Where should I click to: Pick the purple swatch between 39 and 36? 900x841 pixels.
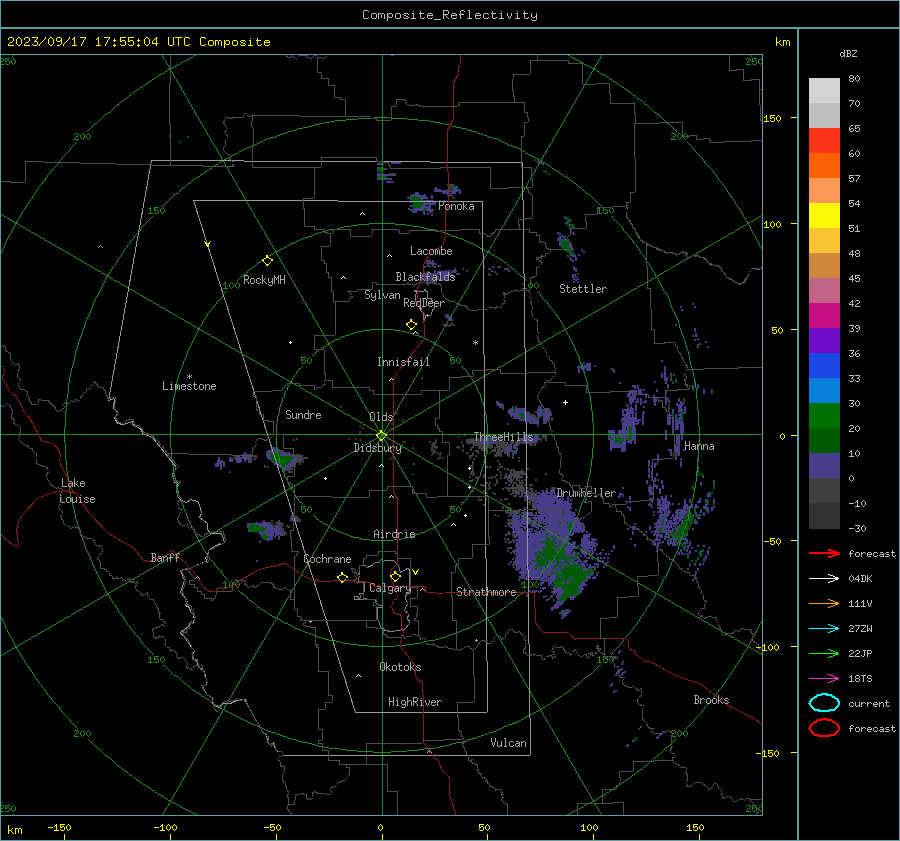824,341
